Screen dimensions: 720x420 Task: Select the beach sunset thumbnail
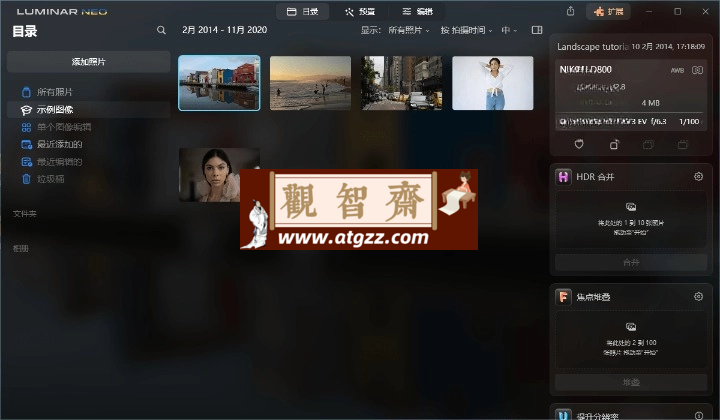tap(310, 83)
